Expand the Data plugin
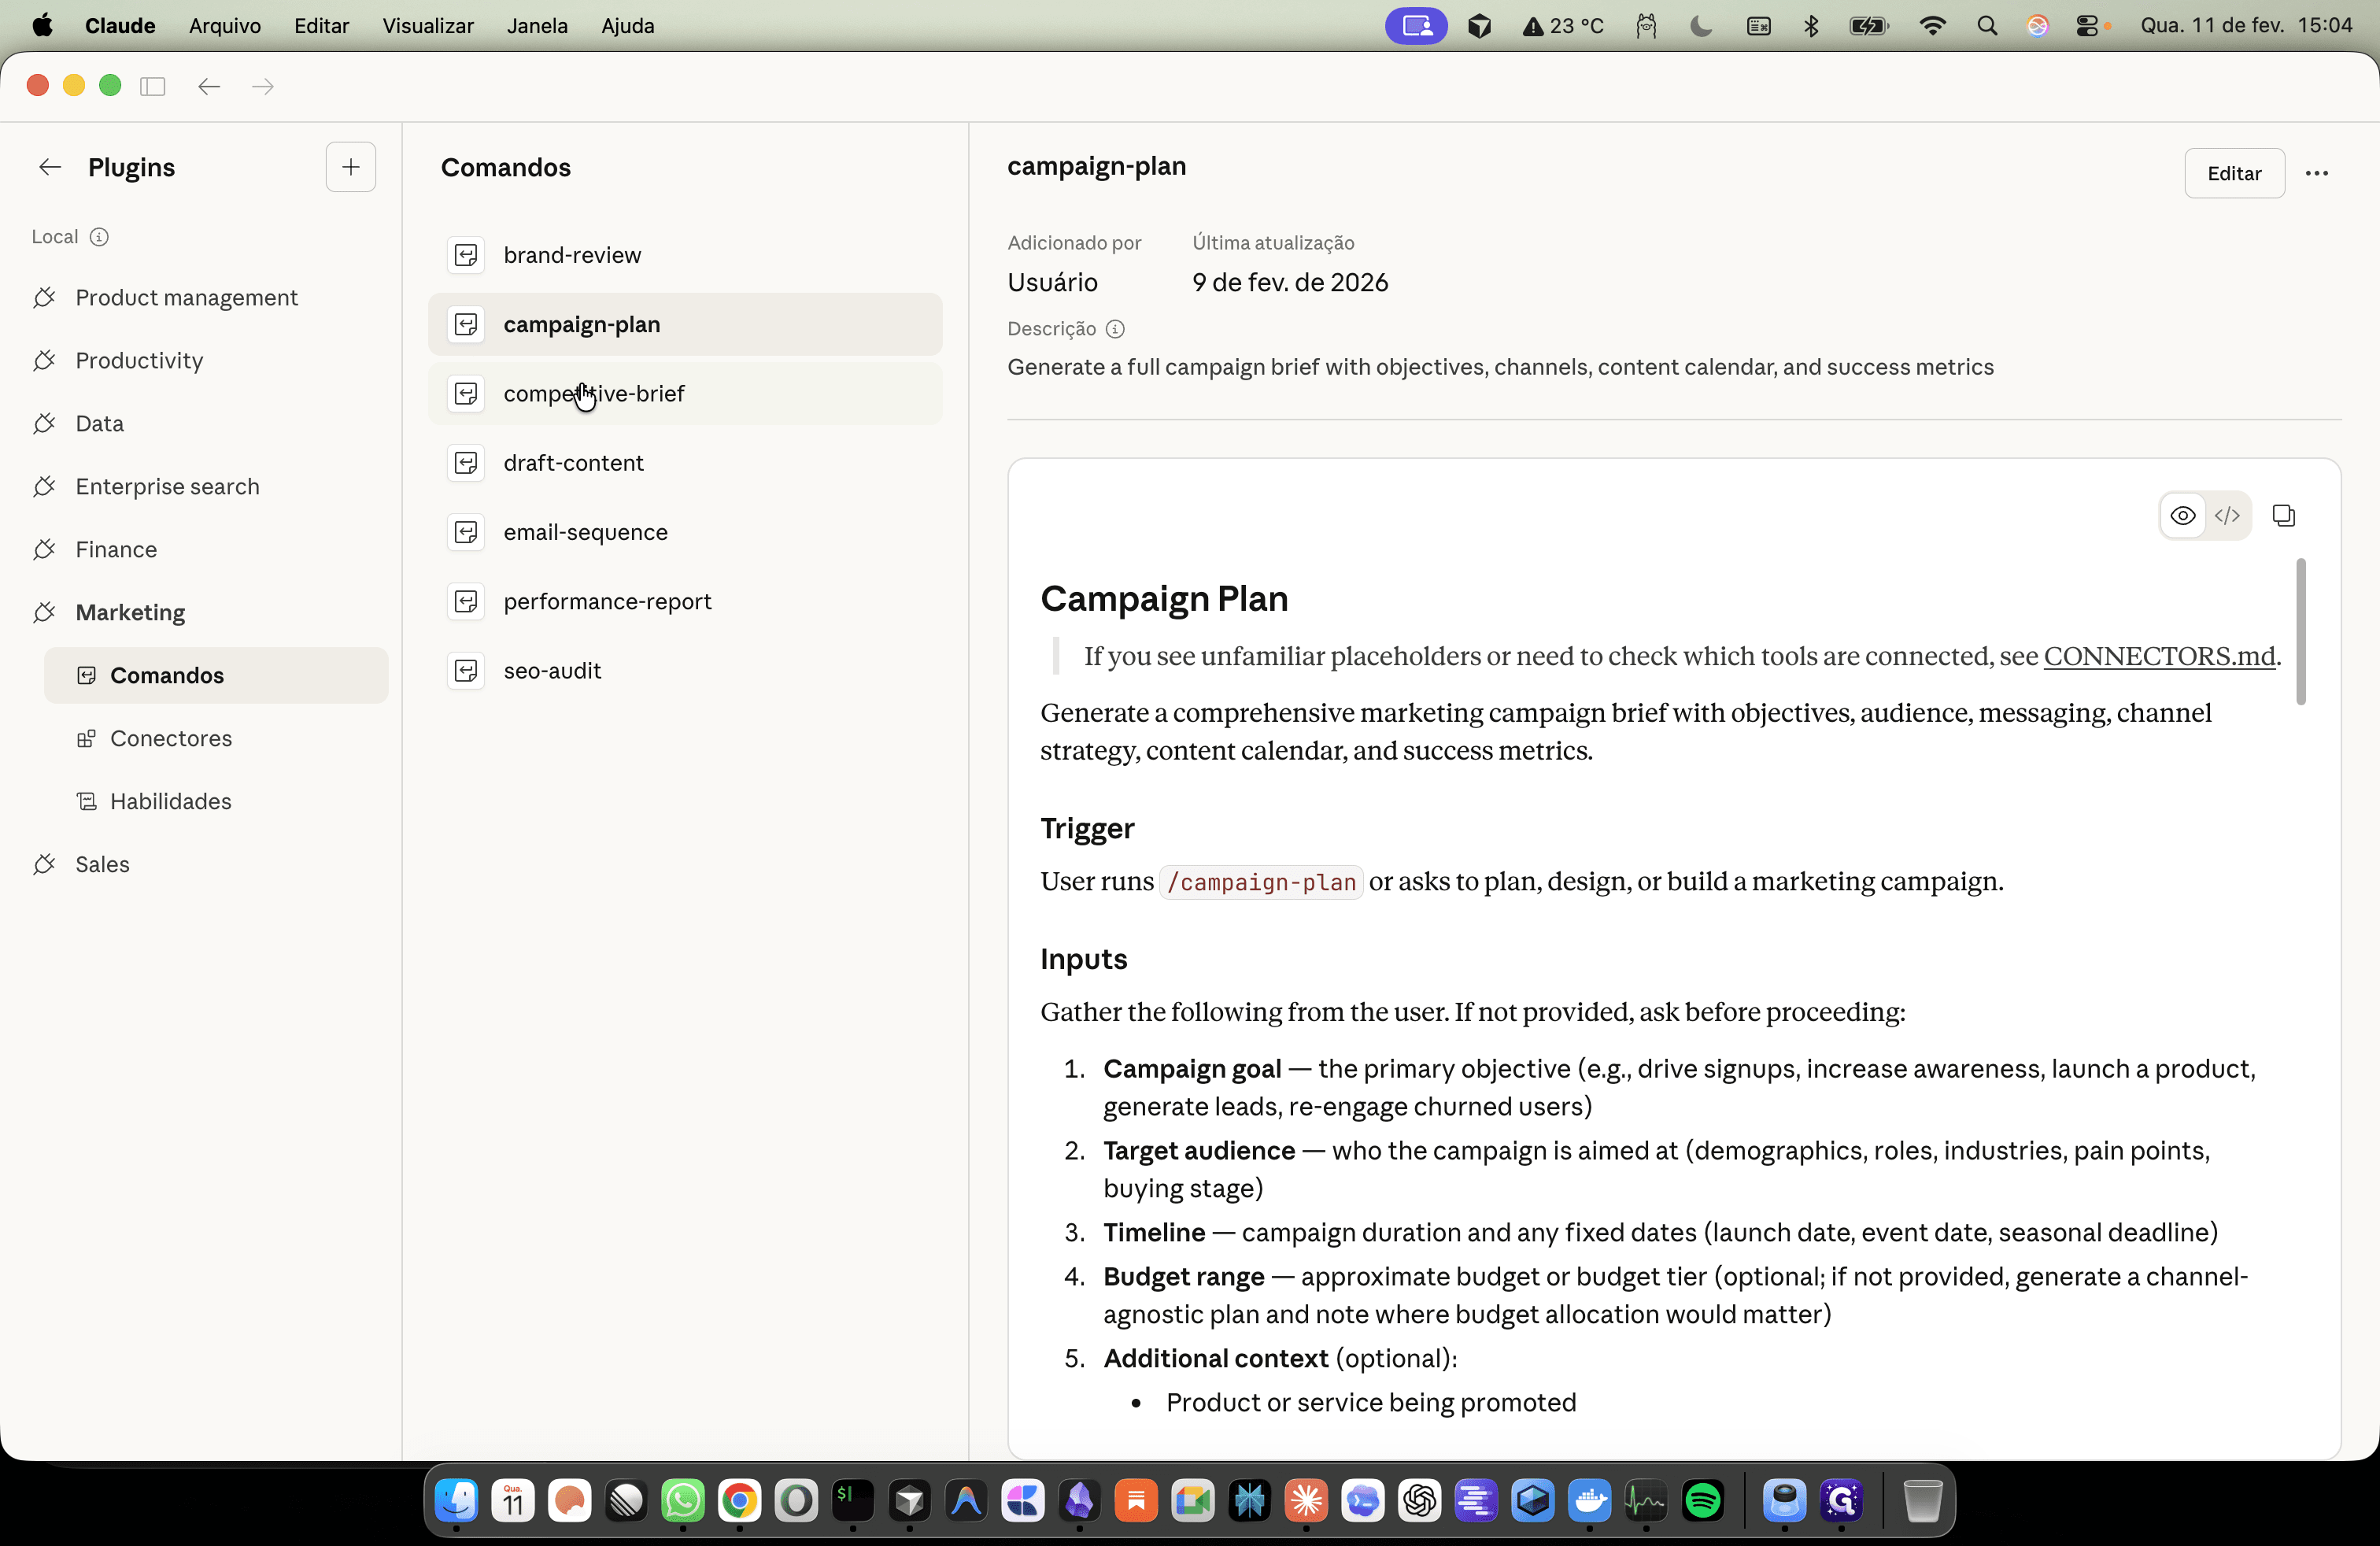Image resolution: width=2380 pixels, height=1546 pixels. (x=200, y=423)
